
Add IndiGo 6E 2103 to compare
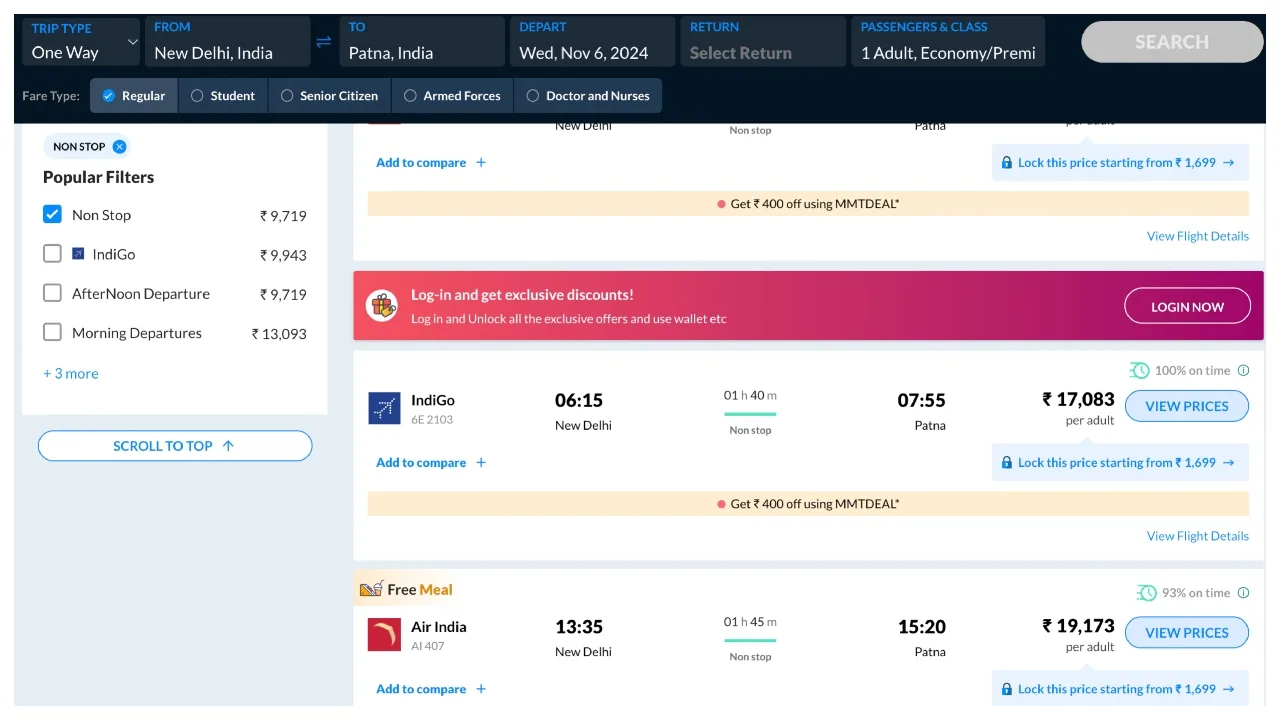pos(431,463)
